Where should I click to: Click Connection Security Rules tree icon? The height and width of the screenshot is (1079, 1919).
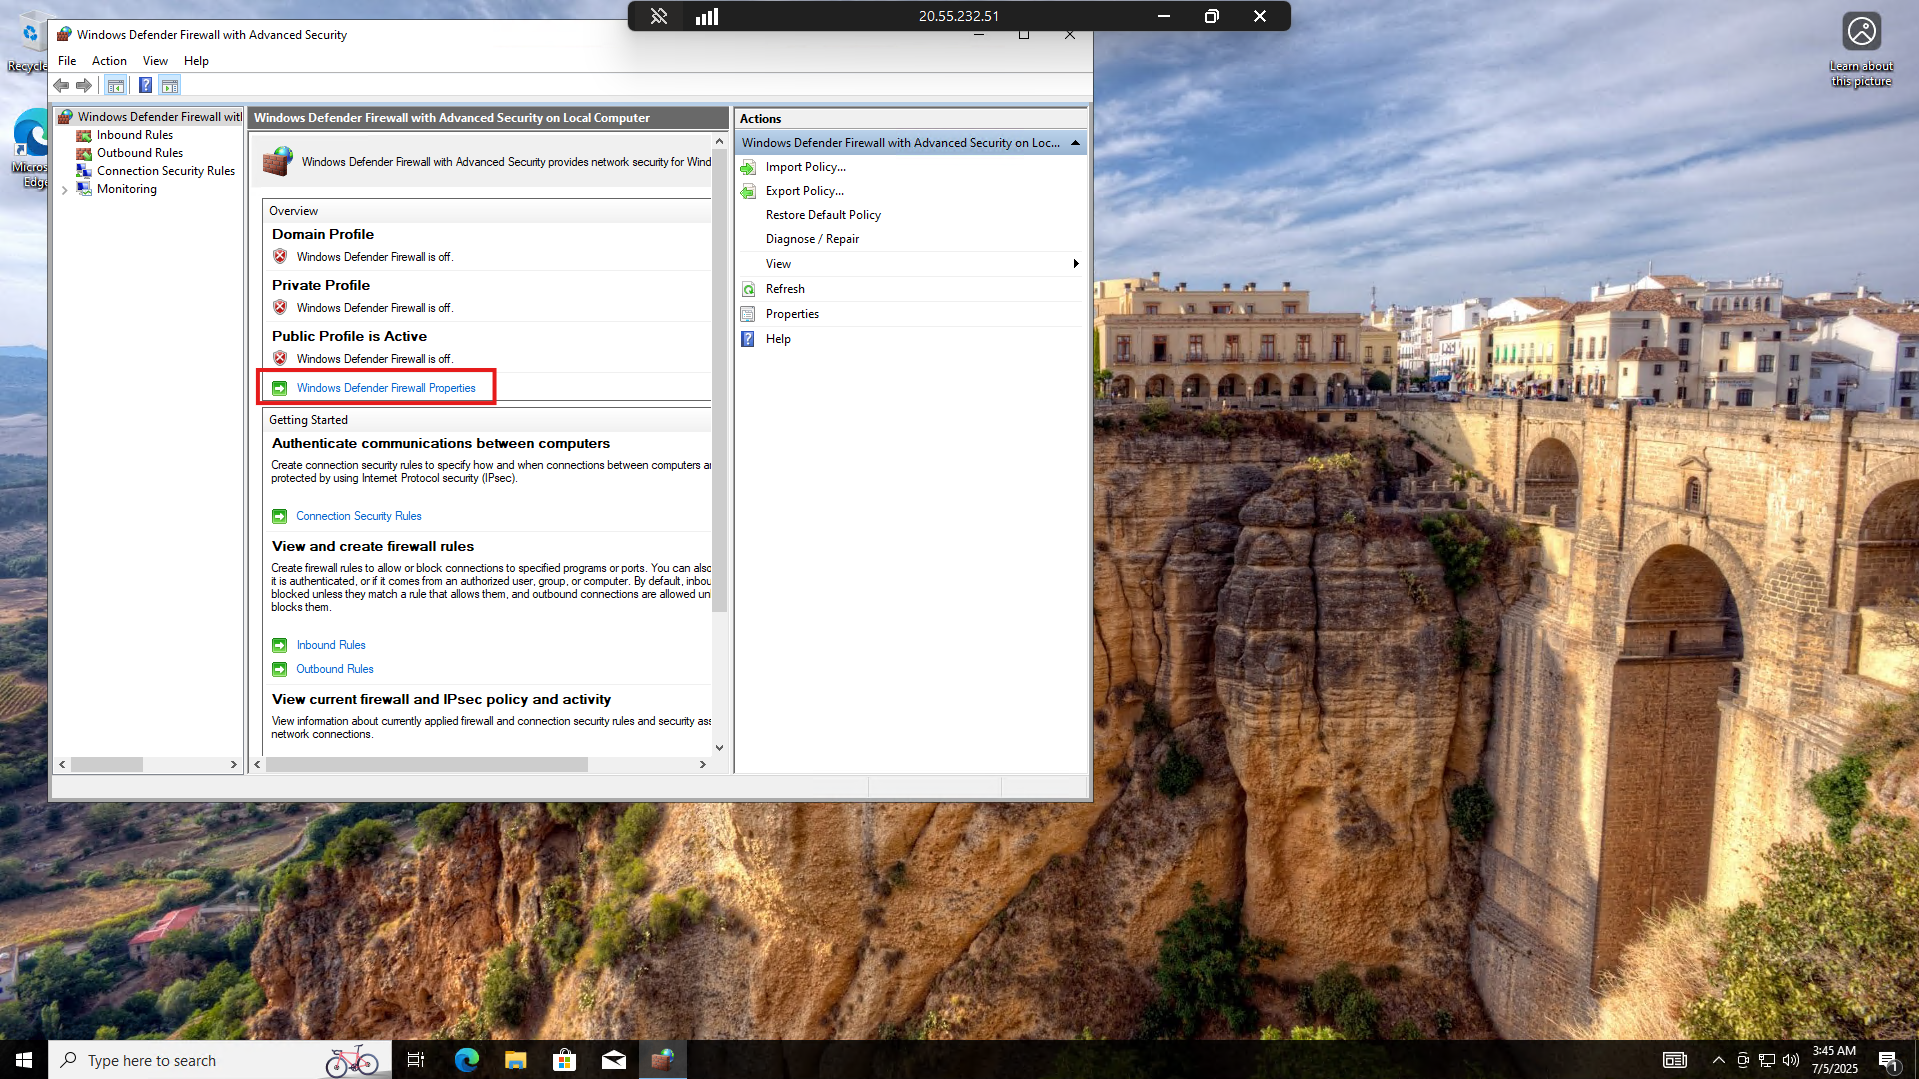tap(84, 171)
